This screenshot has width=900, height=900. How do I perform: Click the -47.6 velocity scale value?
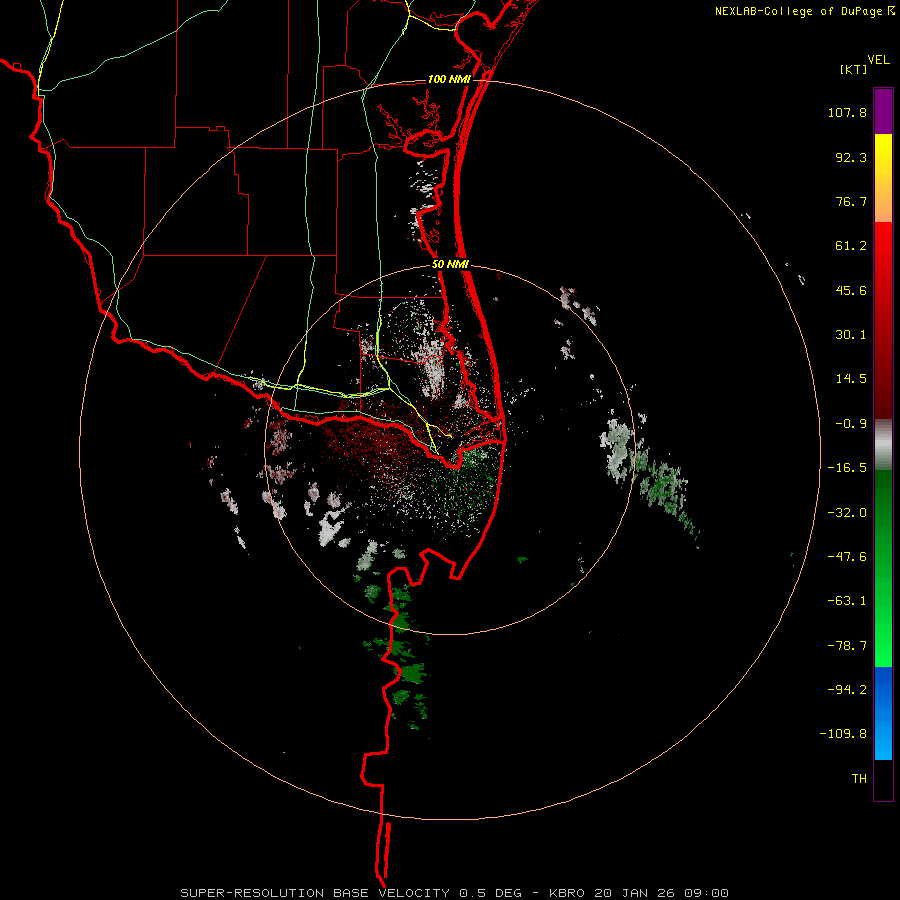click(x=847, y=557)
